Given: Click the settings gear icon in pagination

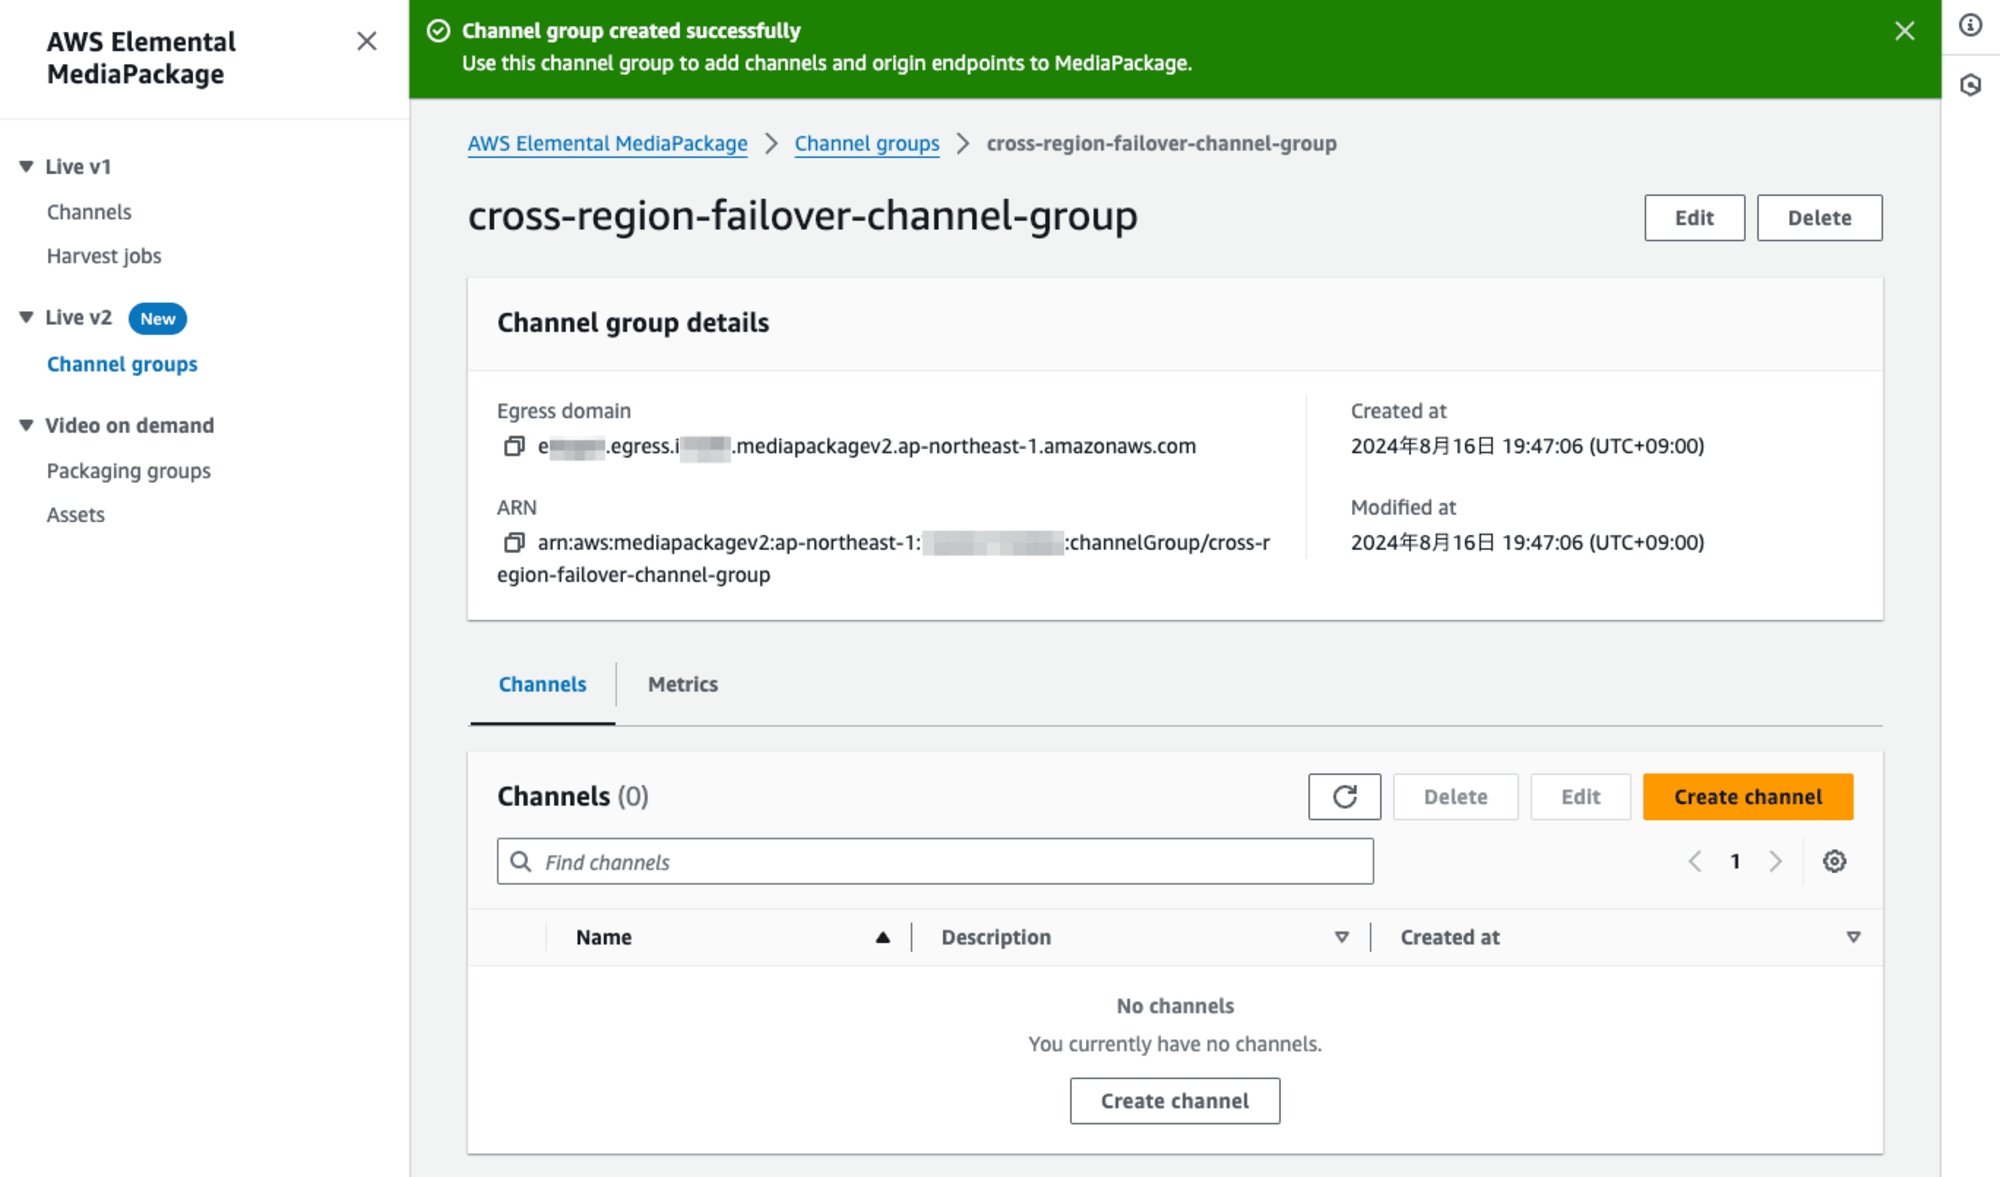Looking at the screenshot, I should 1835,860.
